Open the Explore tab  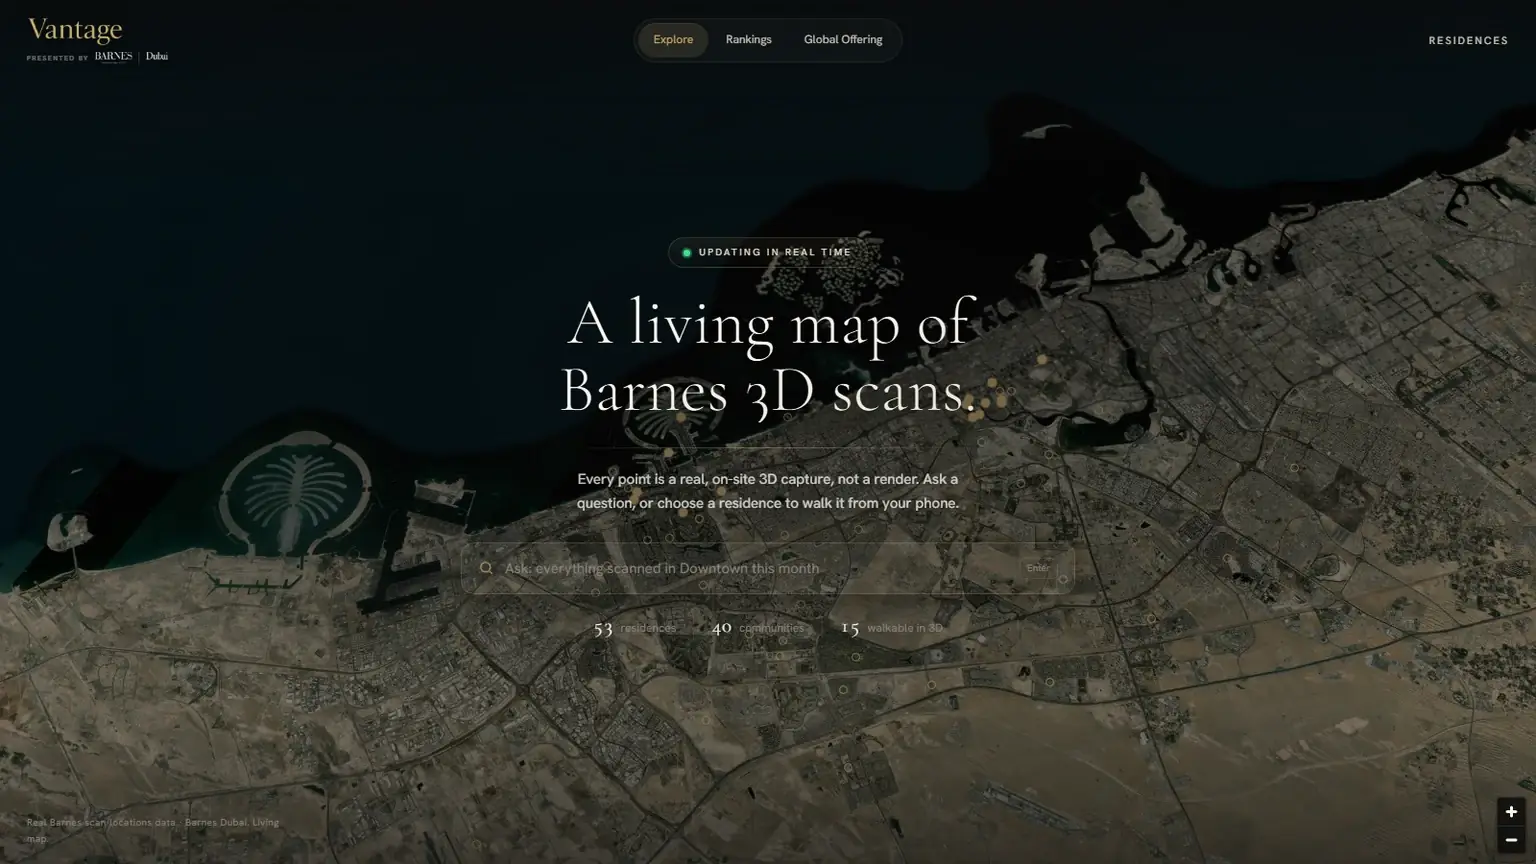[x=673, y=40]
